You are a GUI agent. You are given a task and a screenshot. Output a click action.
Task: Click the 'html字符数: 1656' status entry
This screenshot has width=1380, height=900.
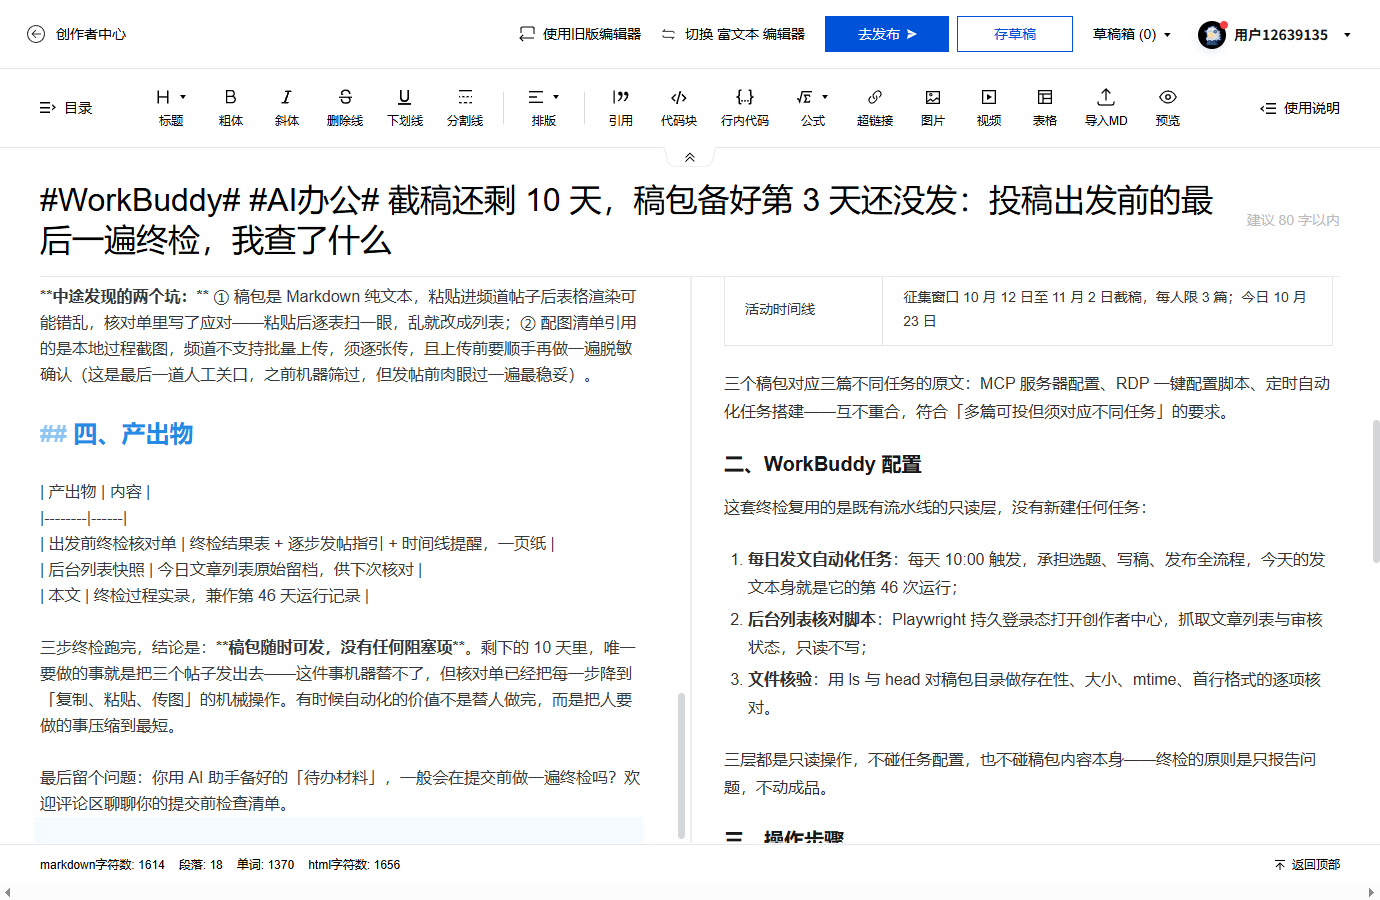(354, 865)
